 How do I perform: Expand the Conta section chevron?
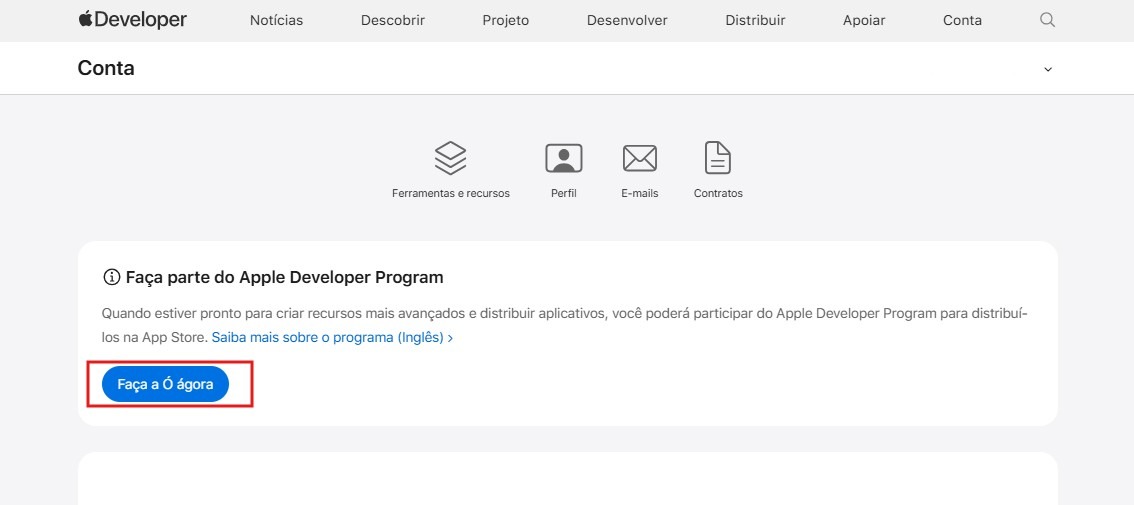[x=1047, y=69]
